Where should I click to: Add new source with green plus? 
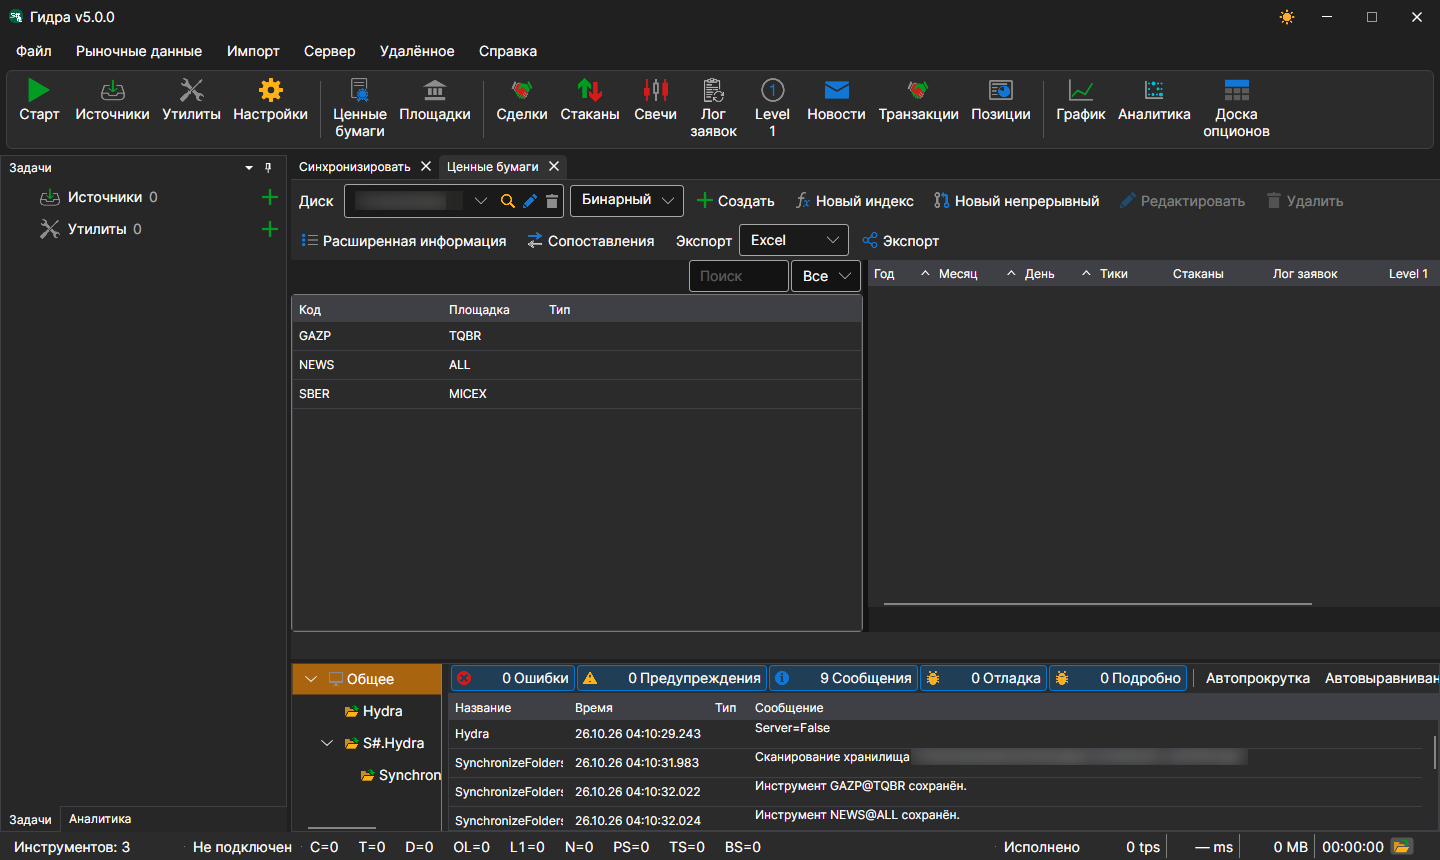click(269, 197)
